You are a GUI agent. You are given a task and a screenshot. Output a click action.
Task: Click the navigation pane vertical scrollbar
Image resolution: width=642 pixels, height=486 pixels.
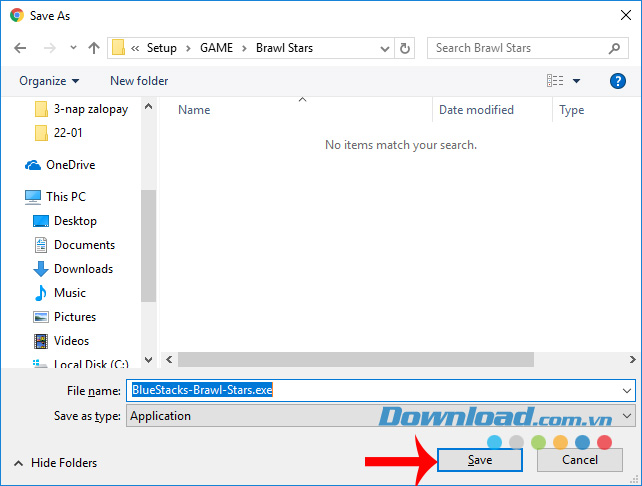click(x=148, y=240)
